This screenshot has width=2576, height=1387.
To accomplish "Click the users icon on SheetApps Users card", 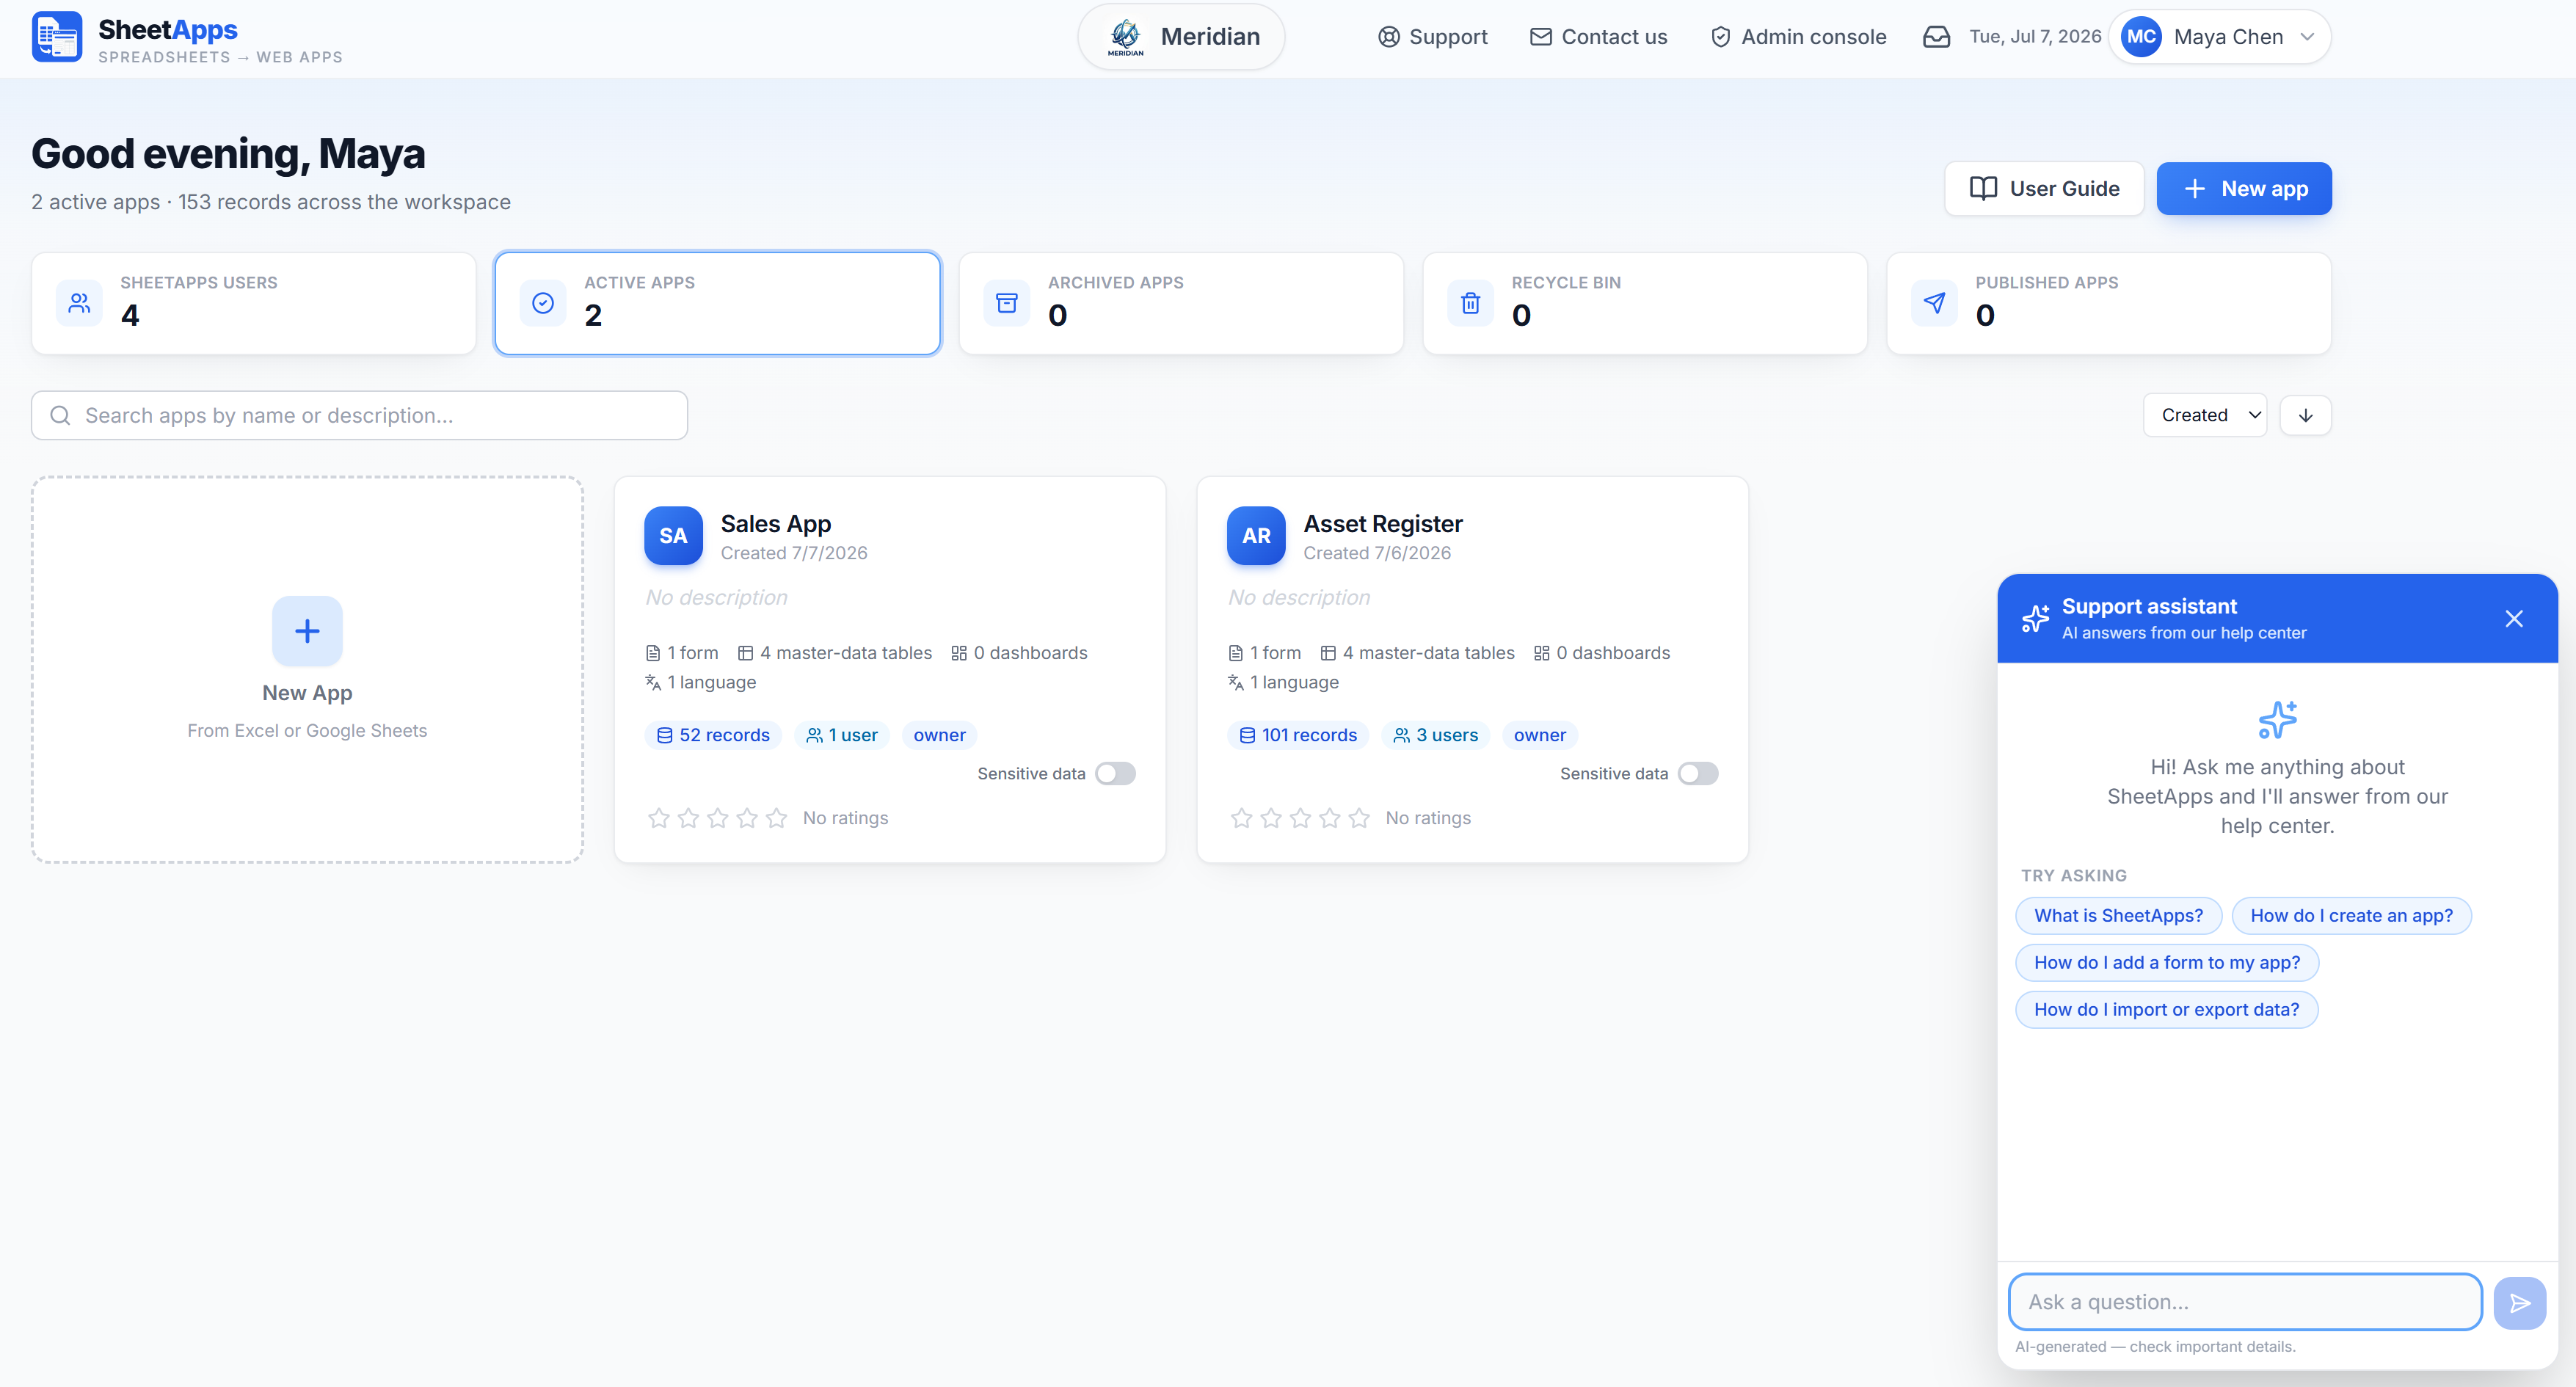I will click(x=79, y=303).
